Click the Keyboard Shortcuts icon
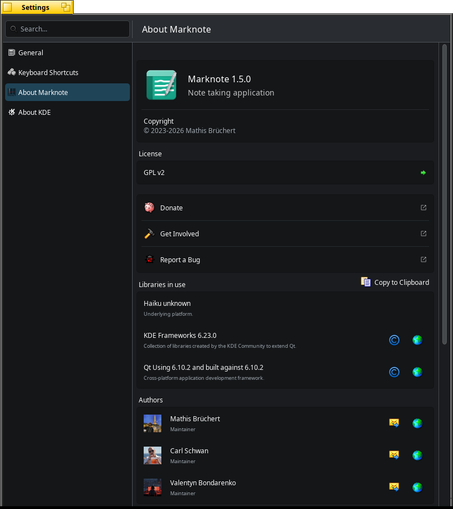This screenshot has height=509, width=453. pyautogui.click(x=12, y=72)
